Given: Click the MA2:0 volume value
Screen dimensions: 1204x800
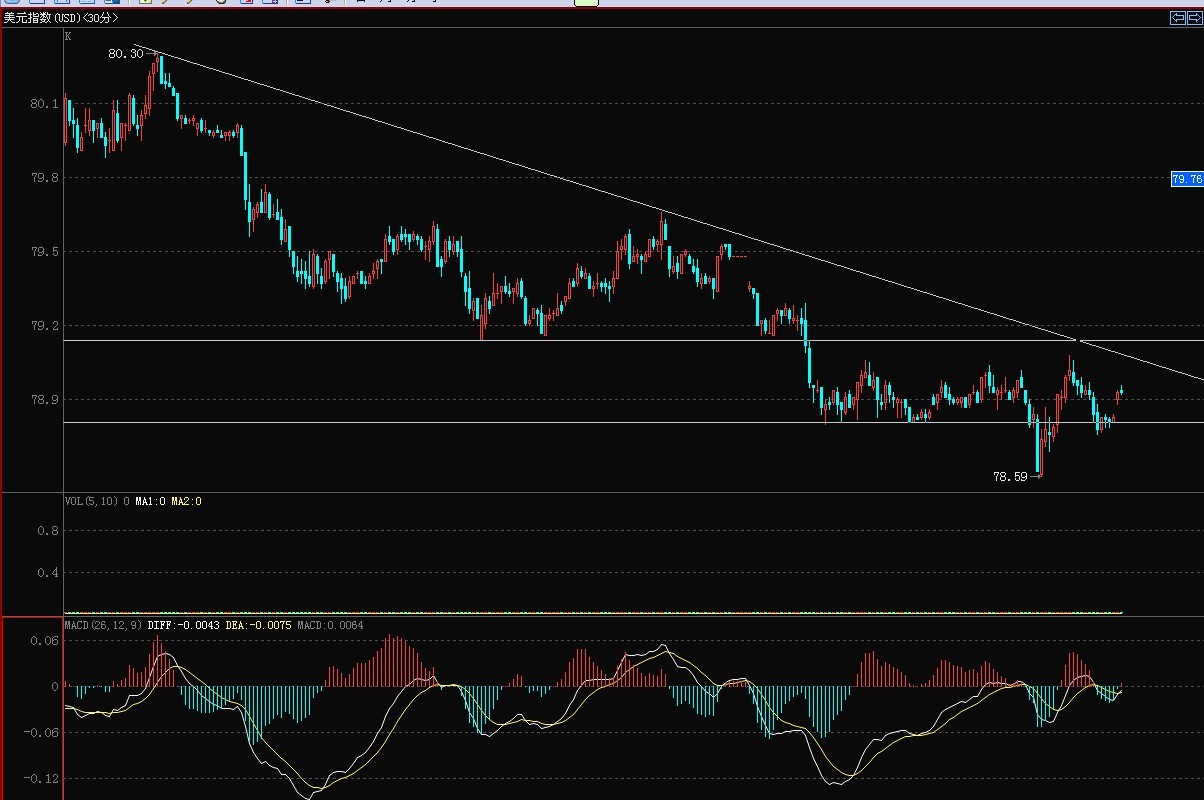Looking at the screenshot, I should (186, 501).
